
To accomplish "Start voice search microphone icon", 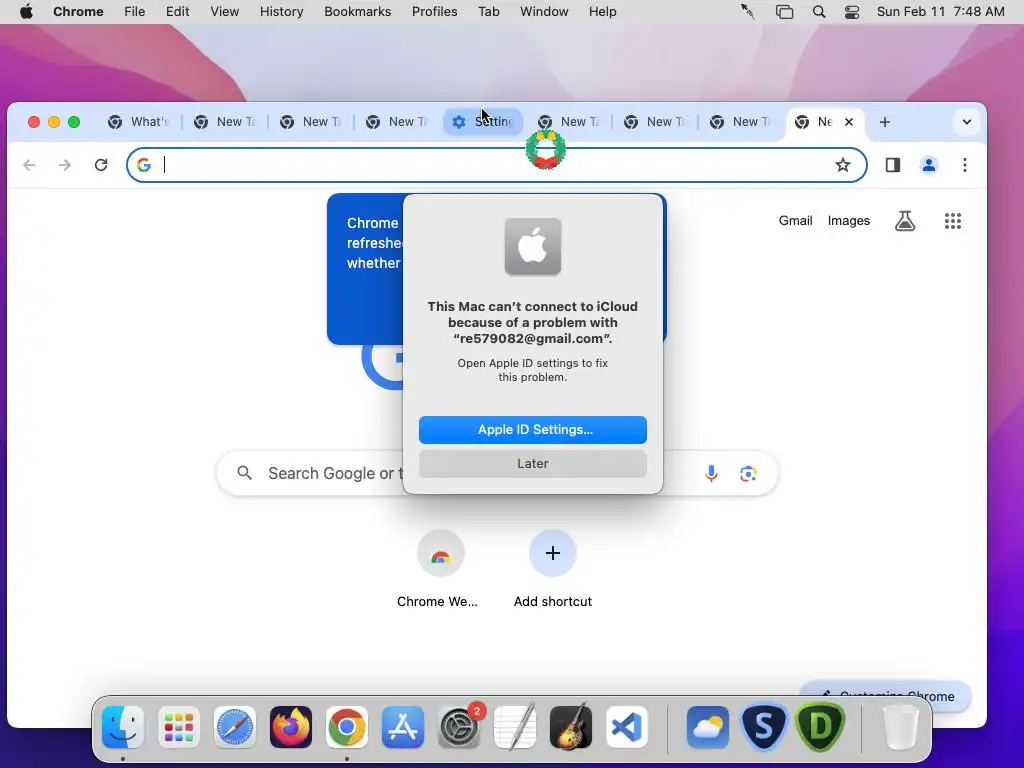I will 711,473.
